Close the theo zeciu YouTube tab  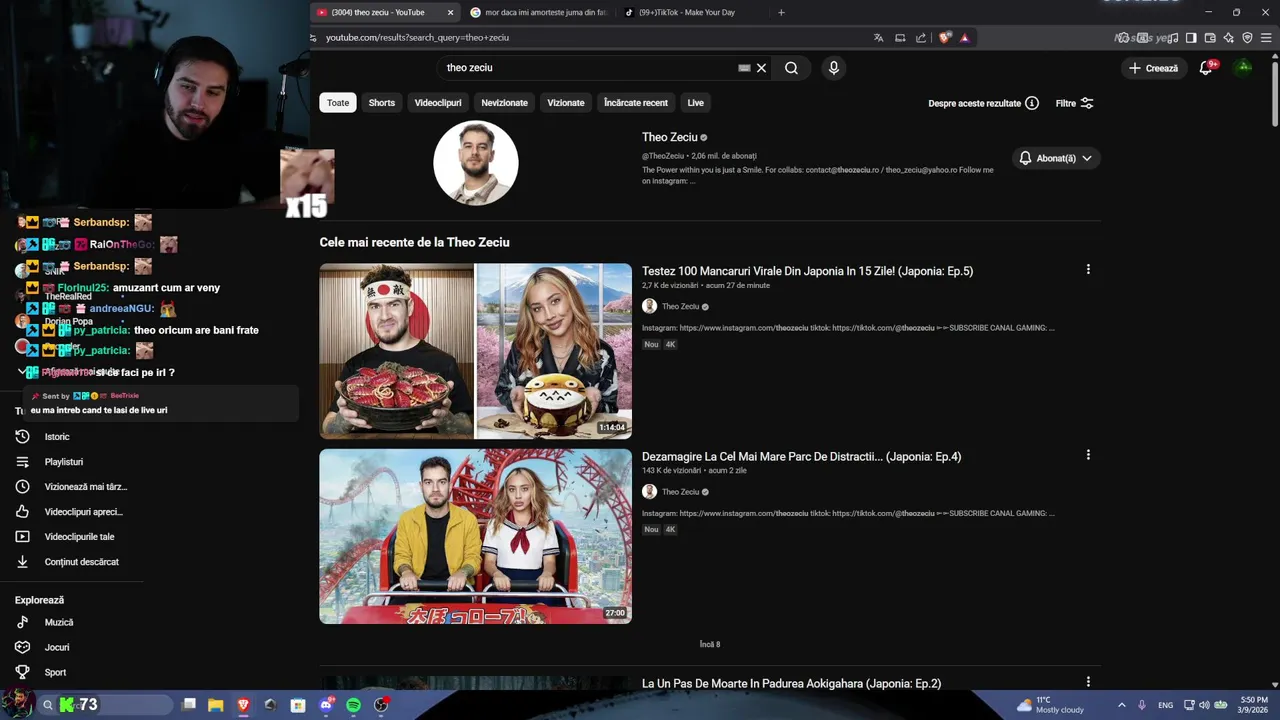[x=450, y=12]
